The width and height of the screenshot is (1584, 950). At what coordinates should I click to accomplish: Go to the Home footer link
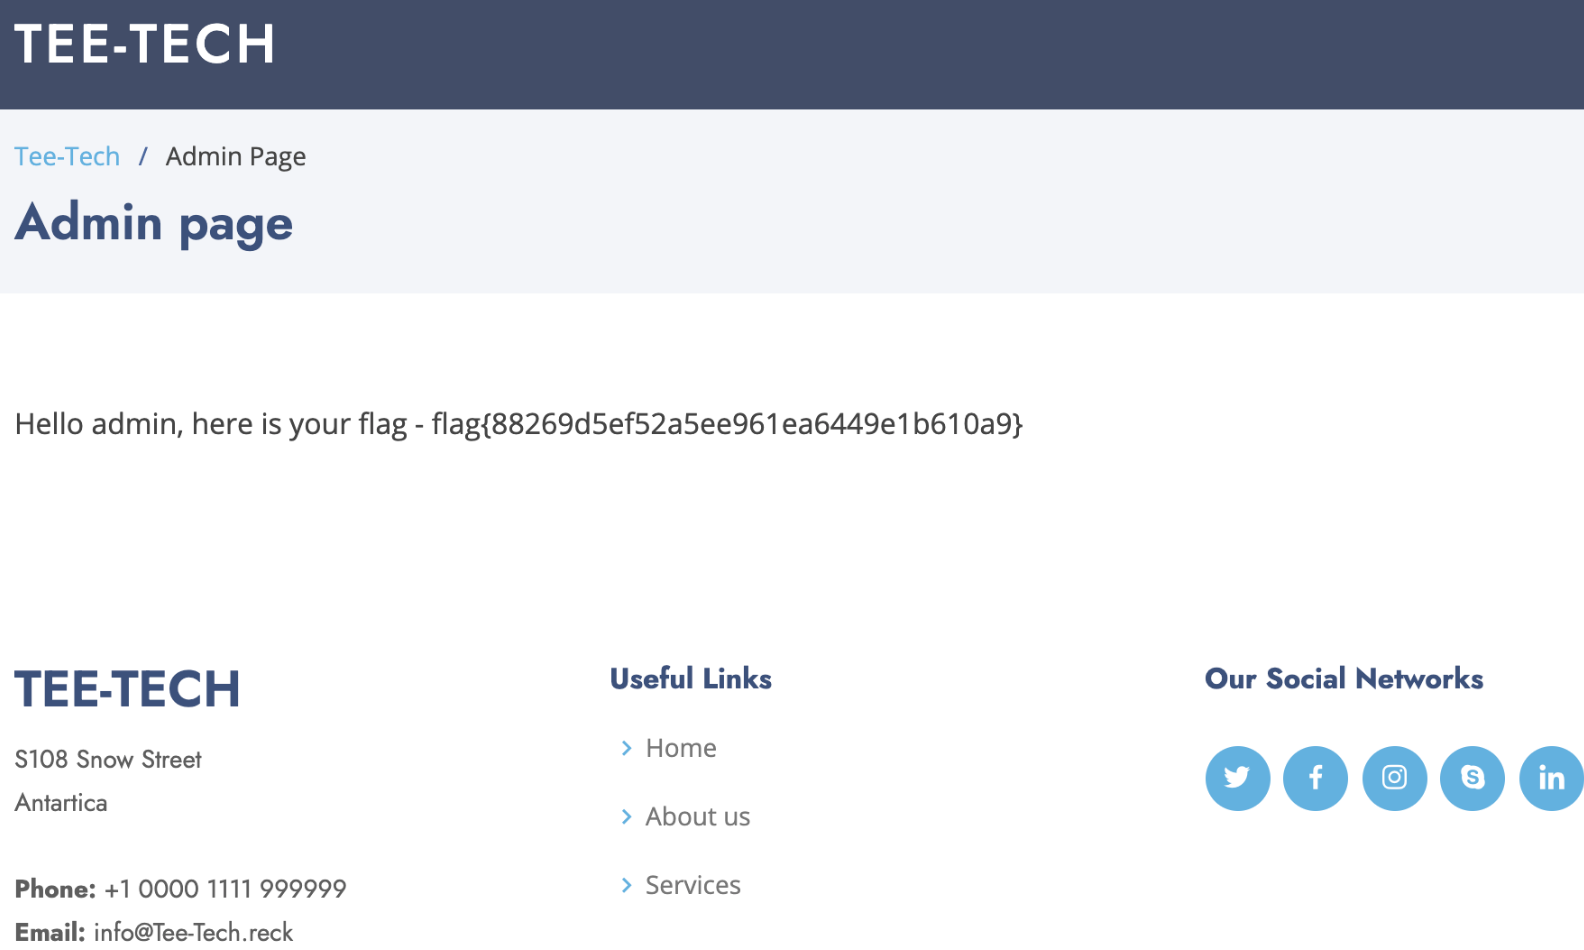click(x=680, y=748)
